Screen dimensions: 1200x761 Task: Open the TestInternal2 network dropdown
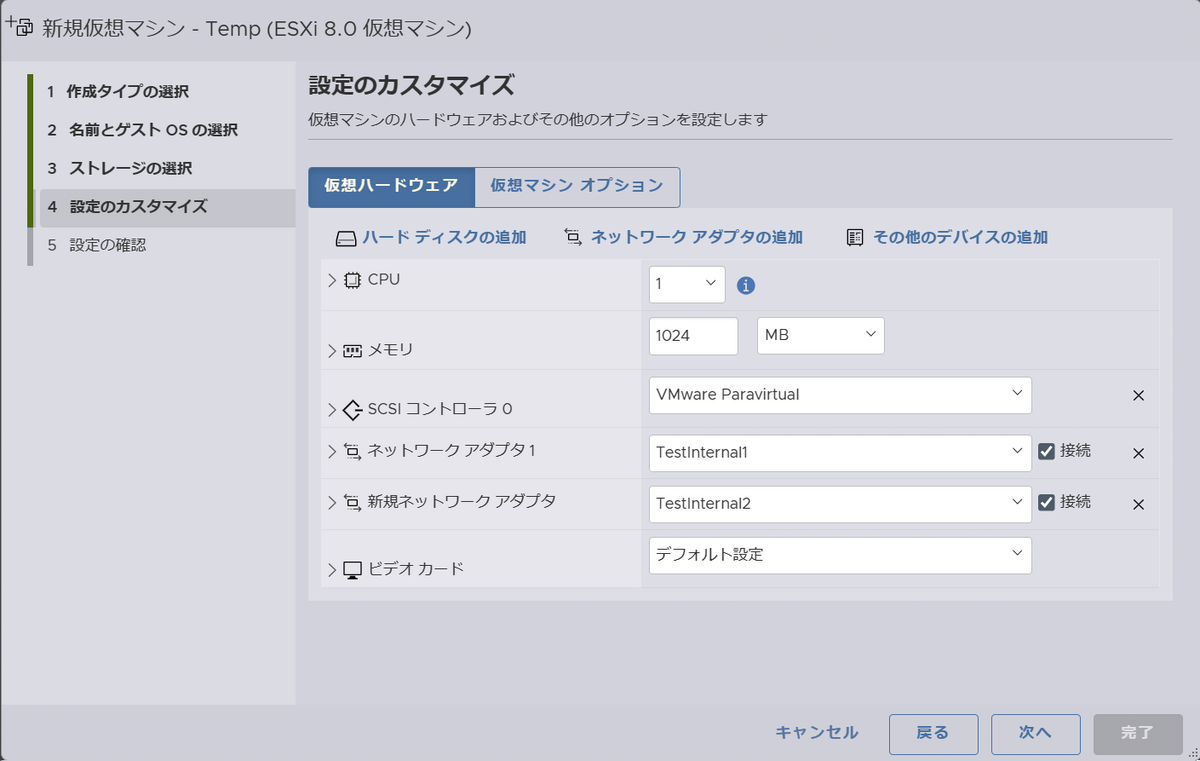coord(840,504)
